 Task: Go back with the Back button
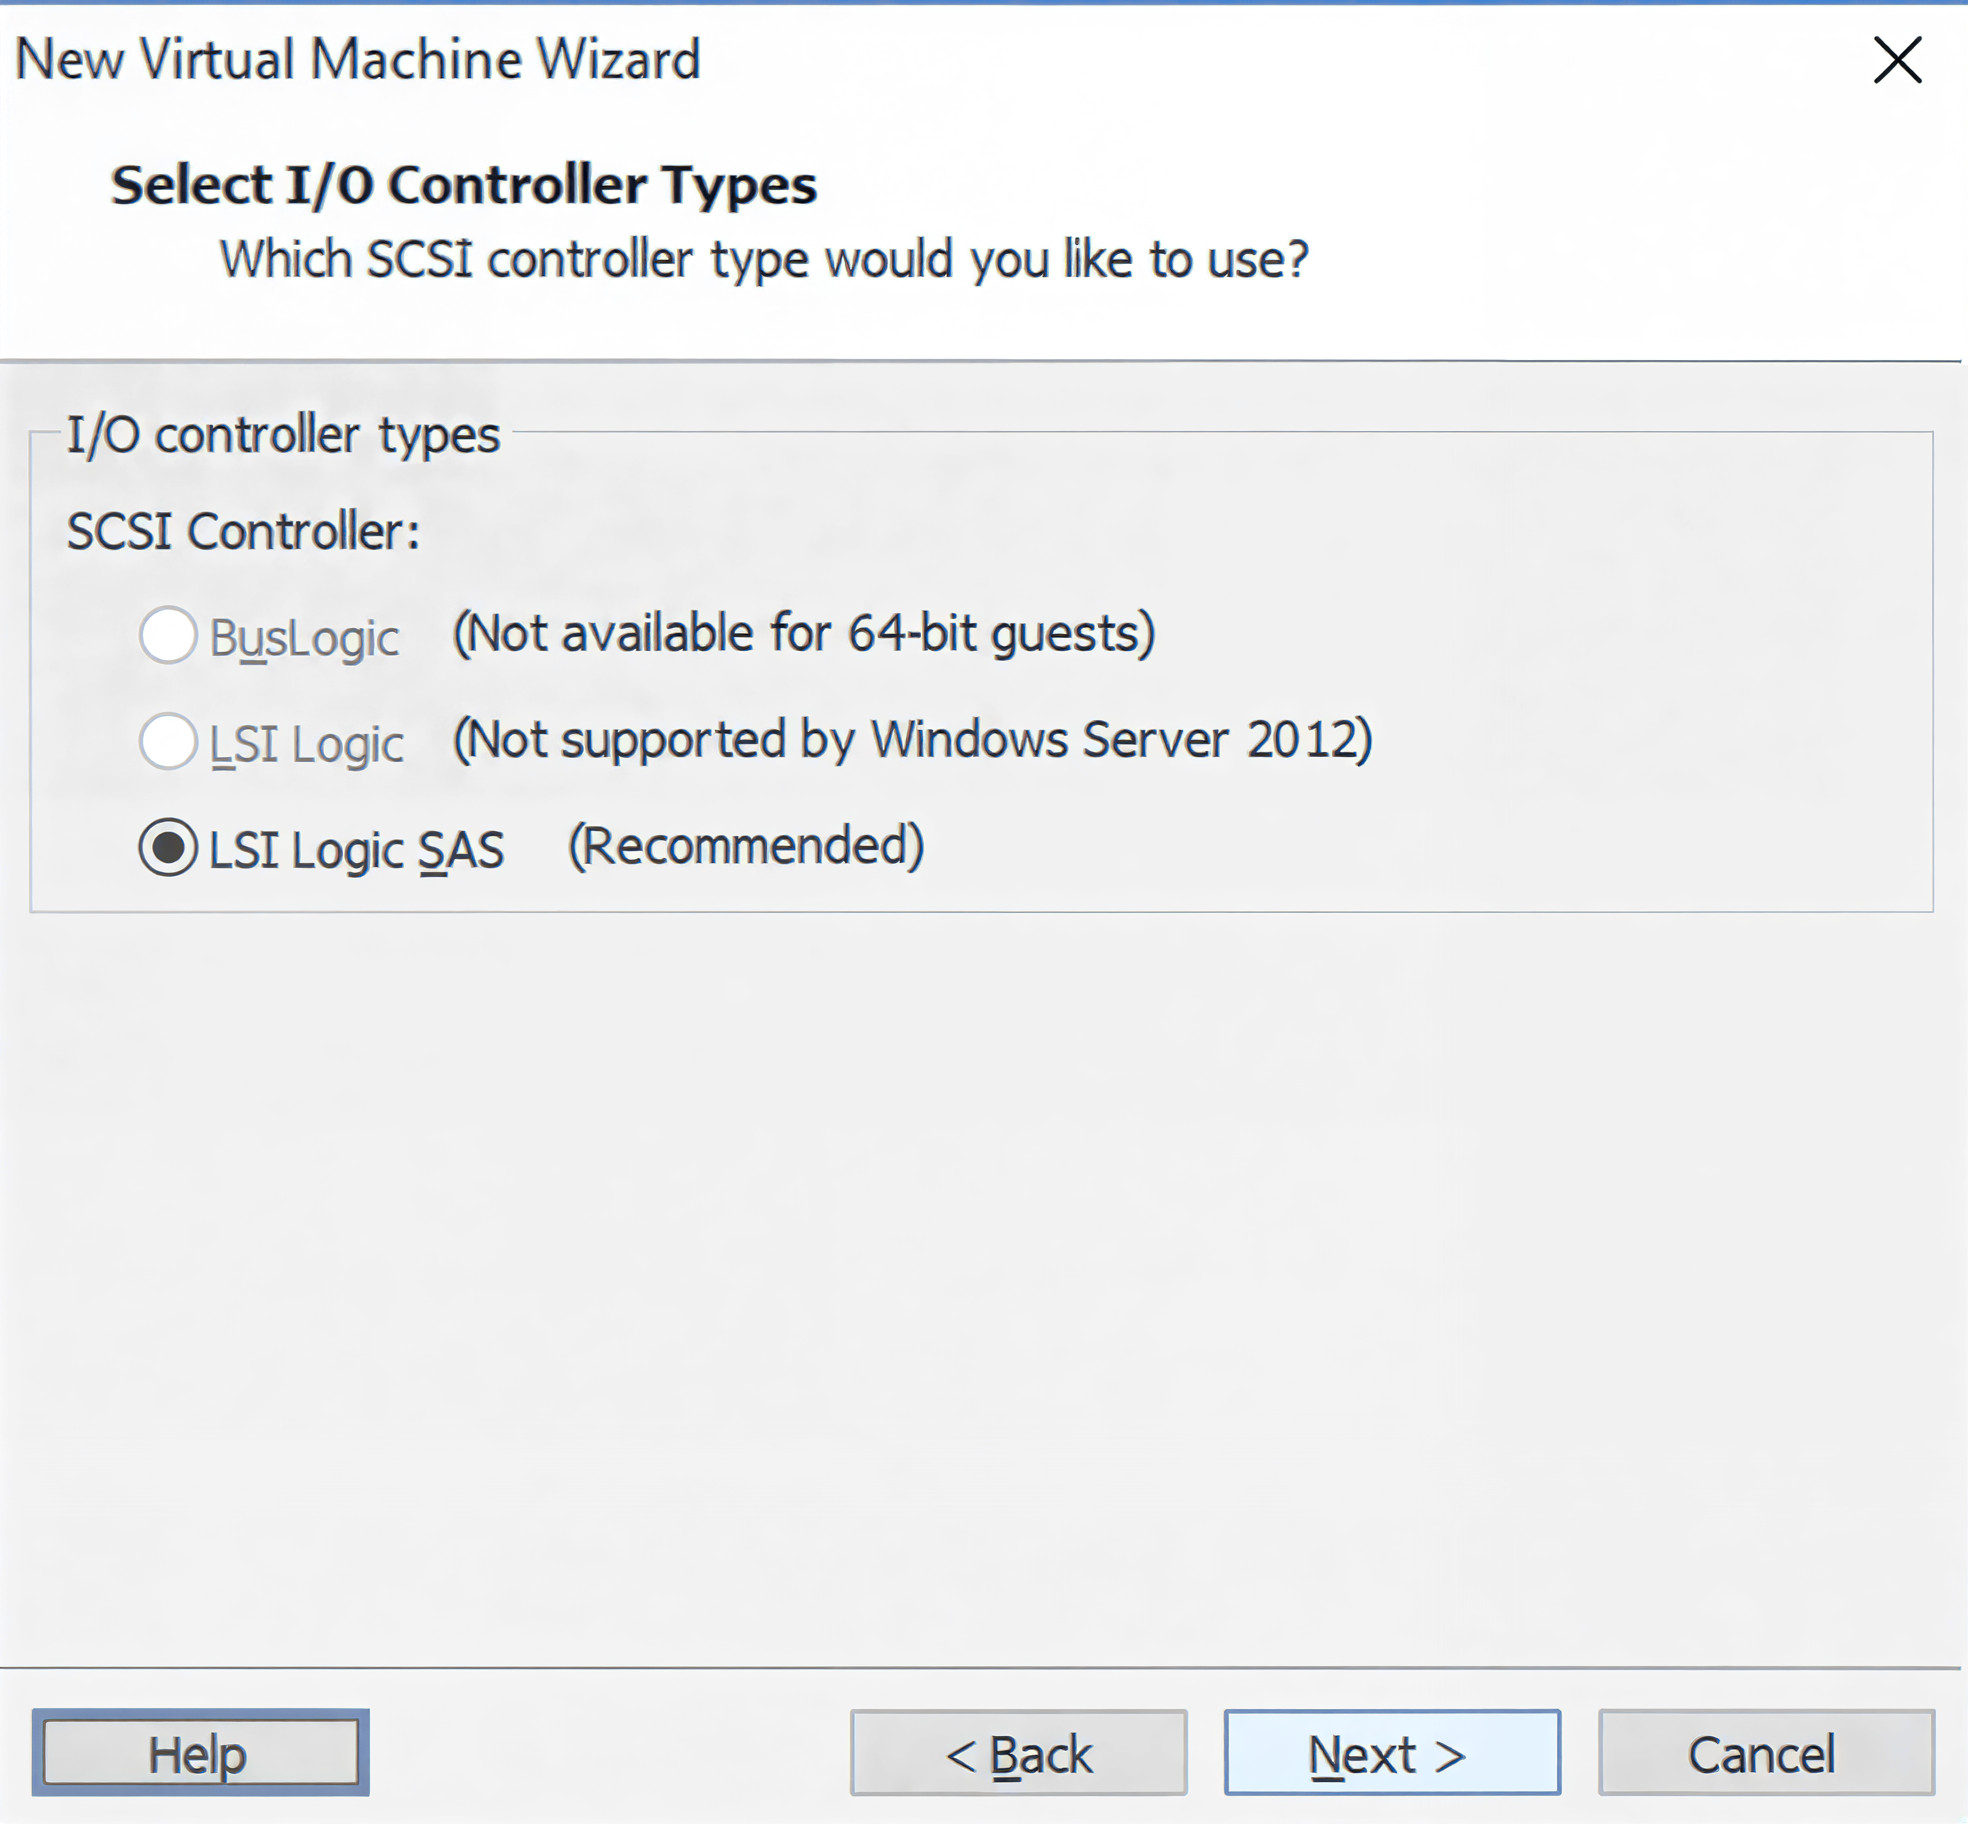pos(1018,1753)
